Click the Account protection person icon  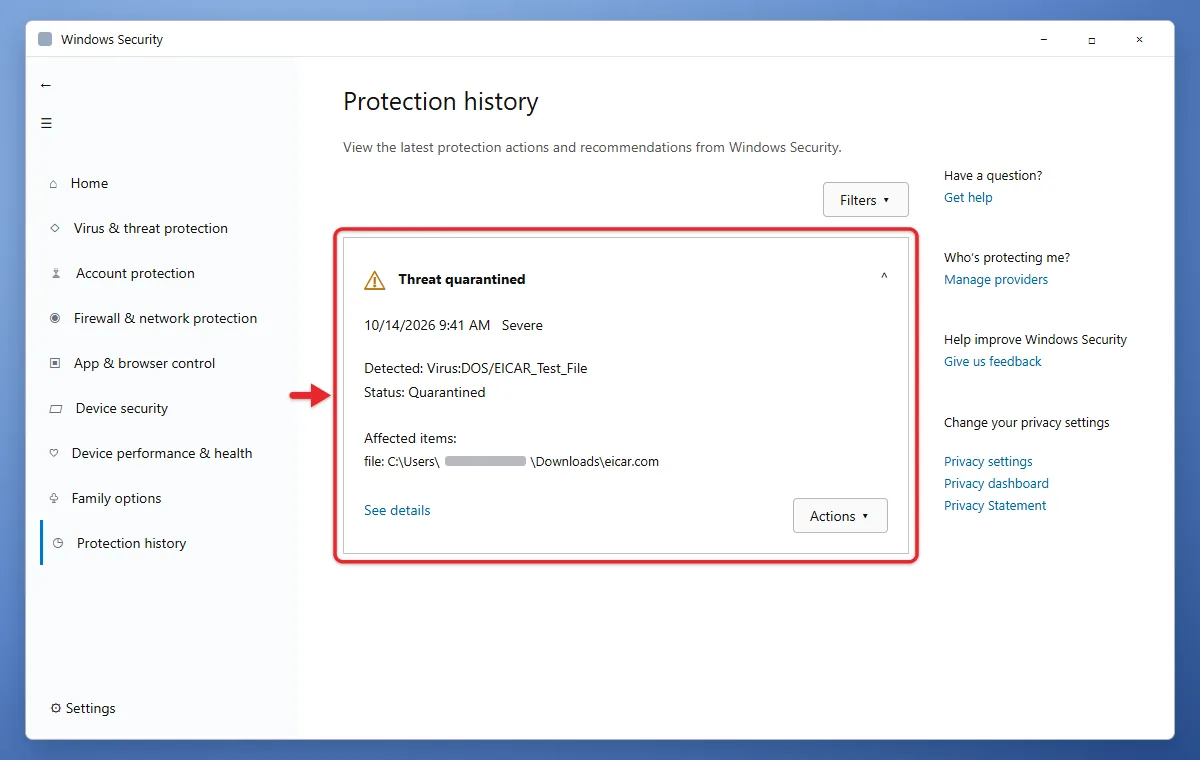pyautogui.click(x=56, y=273)
